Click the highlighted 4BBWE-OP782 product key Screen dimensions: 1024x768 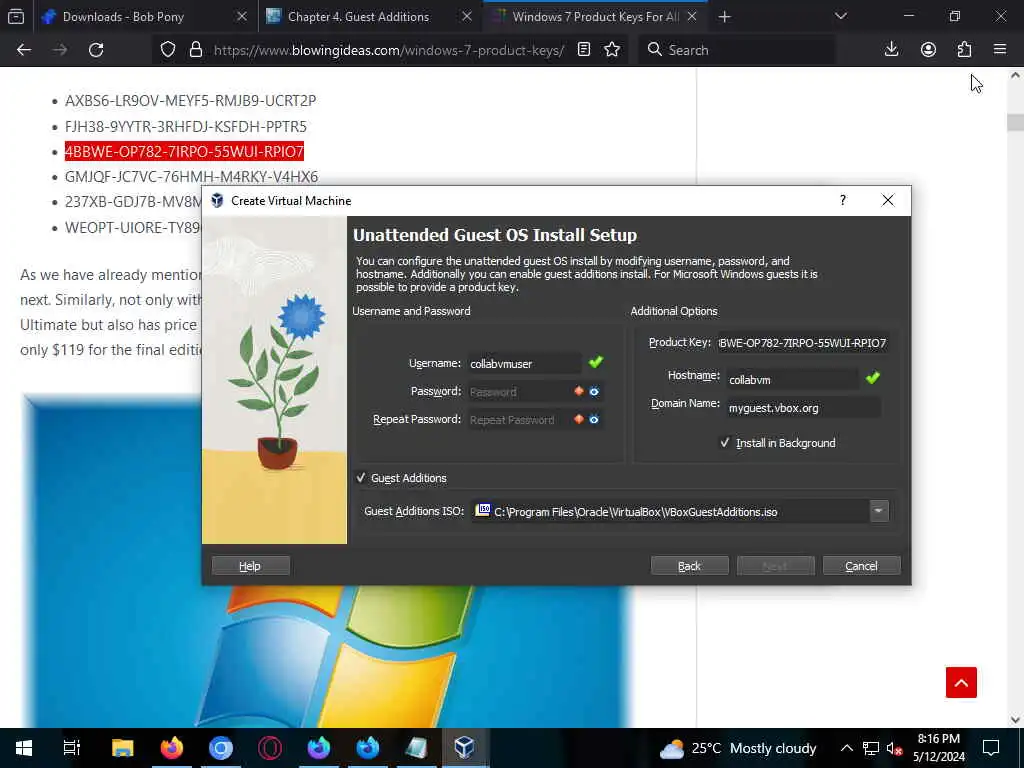[x=184, y=152]
